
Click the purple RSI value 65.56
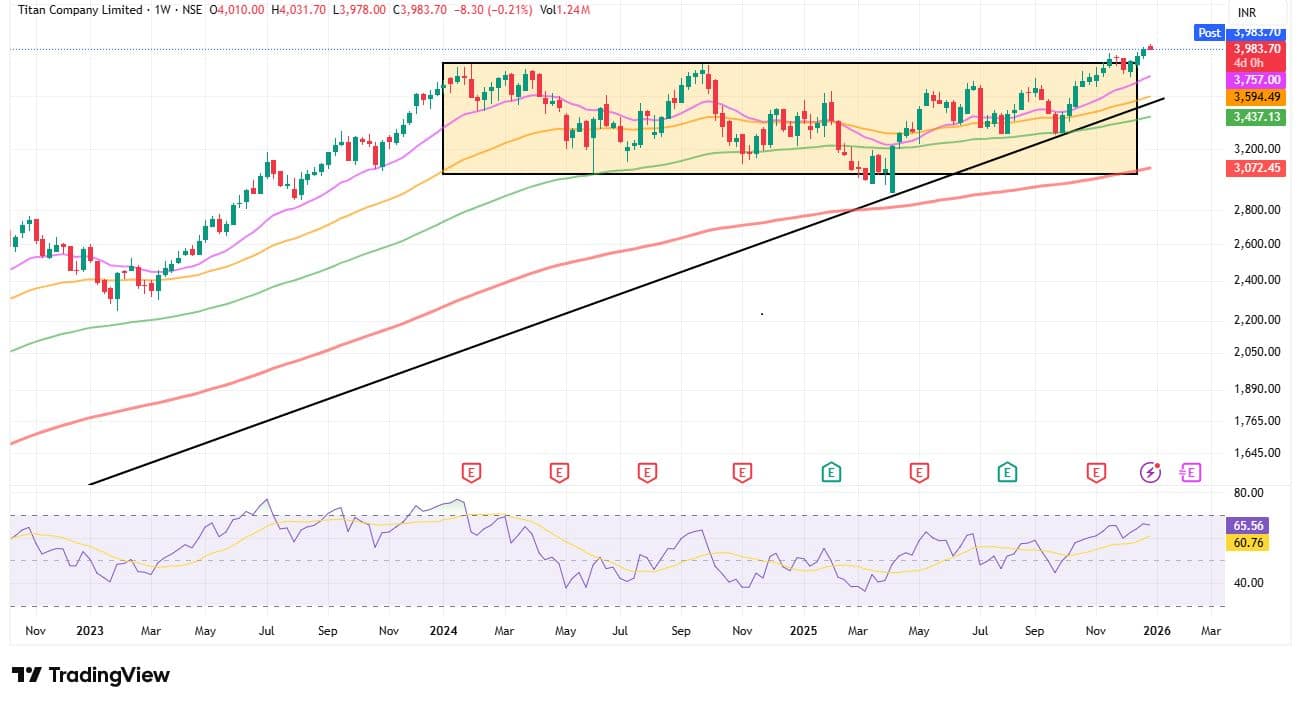coord(1250,525)
